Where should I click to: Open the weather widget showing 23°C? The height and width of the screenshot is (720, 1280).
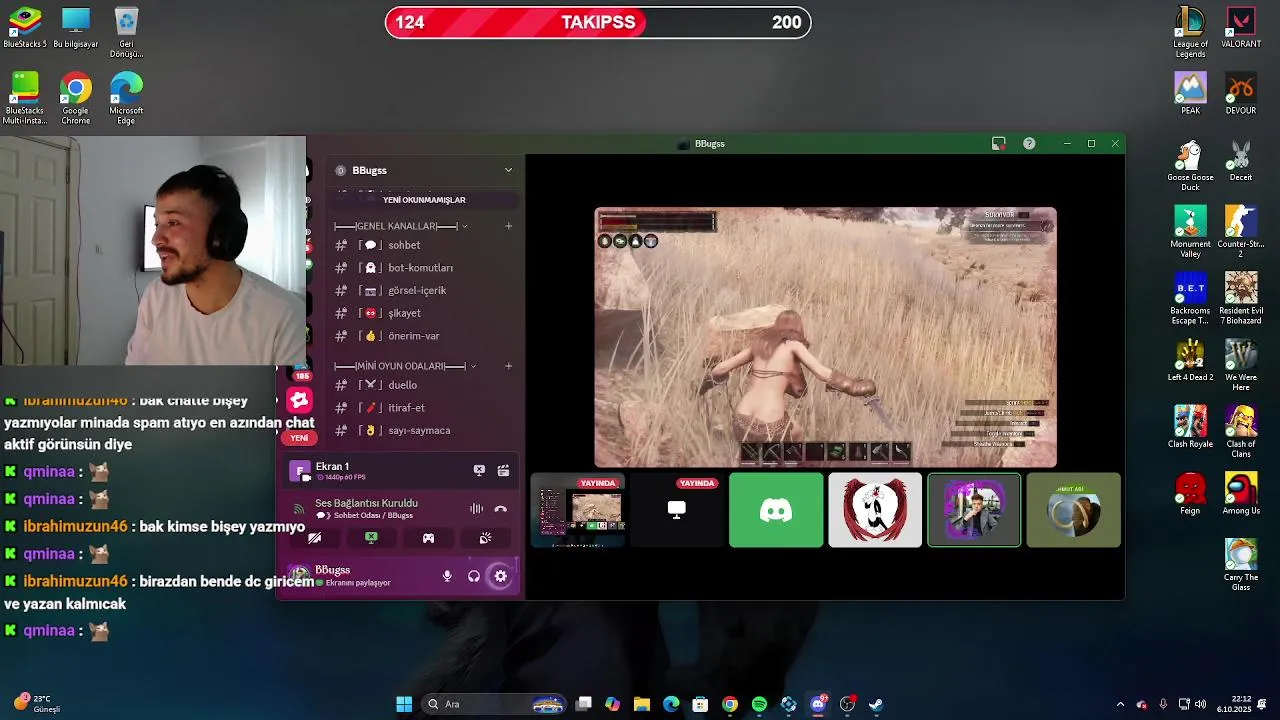coord(38,704)
